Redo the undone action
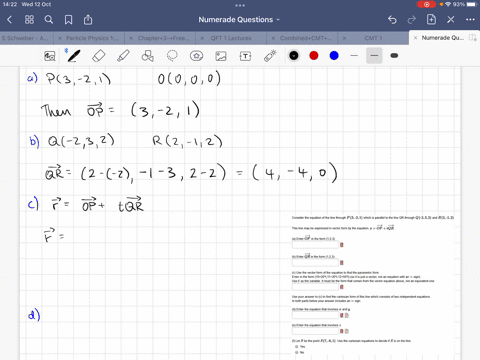 411,20
